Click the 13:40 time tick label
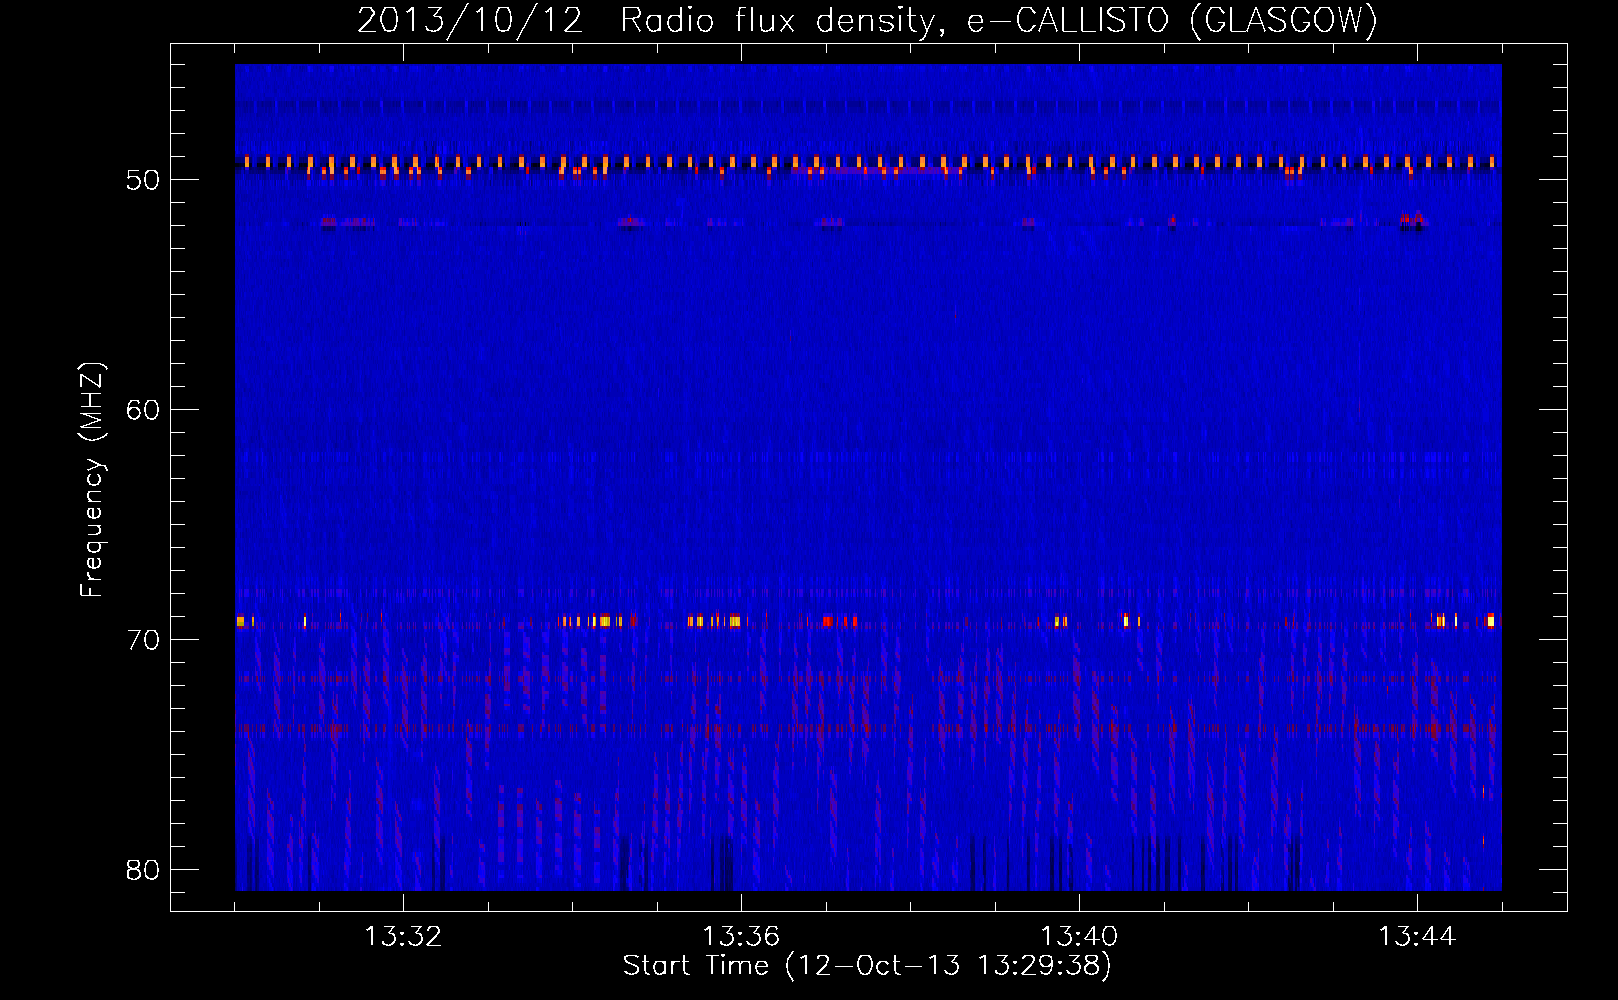Image resolution: width=1618 pixels, height=1000 pixels. point(1079,937)
